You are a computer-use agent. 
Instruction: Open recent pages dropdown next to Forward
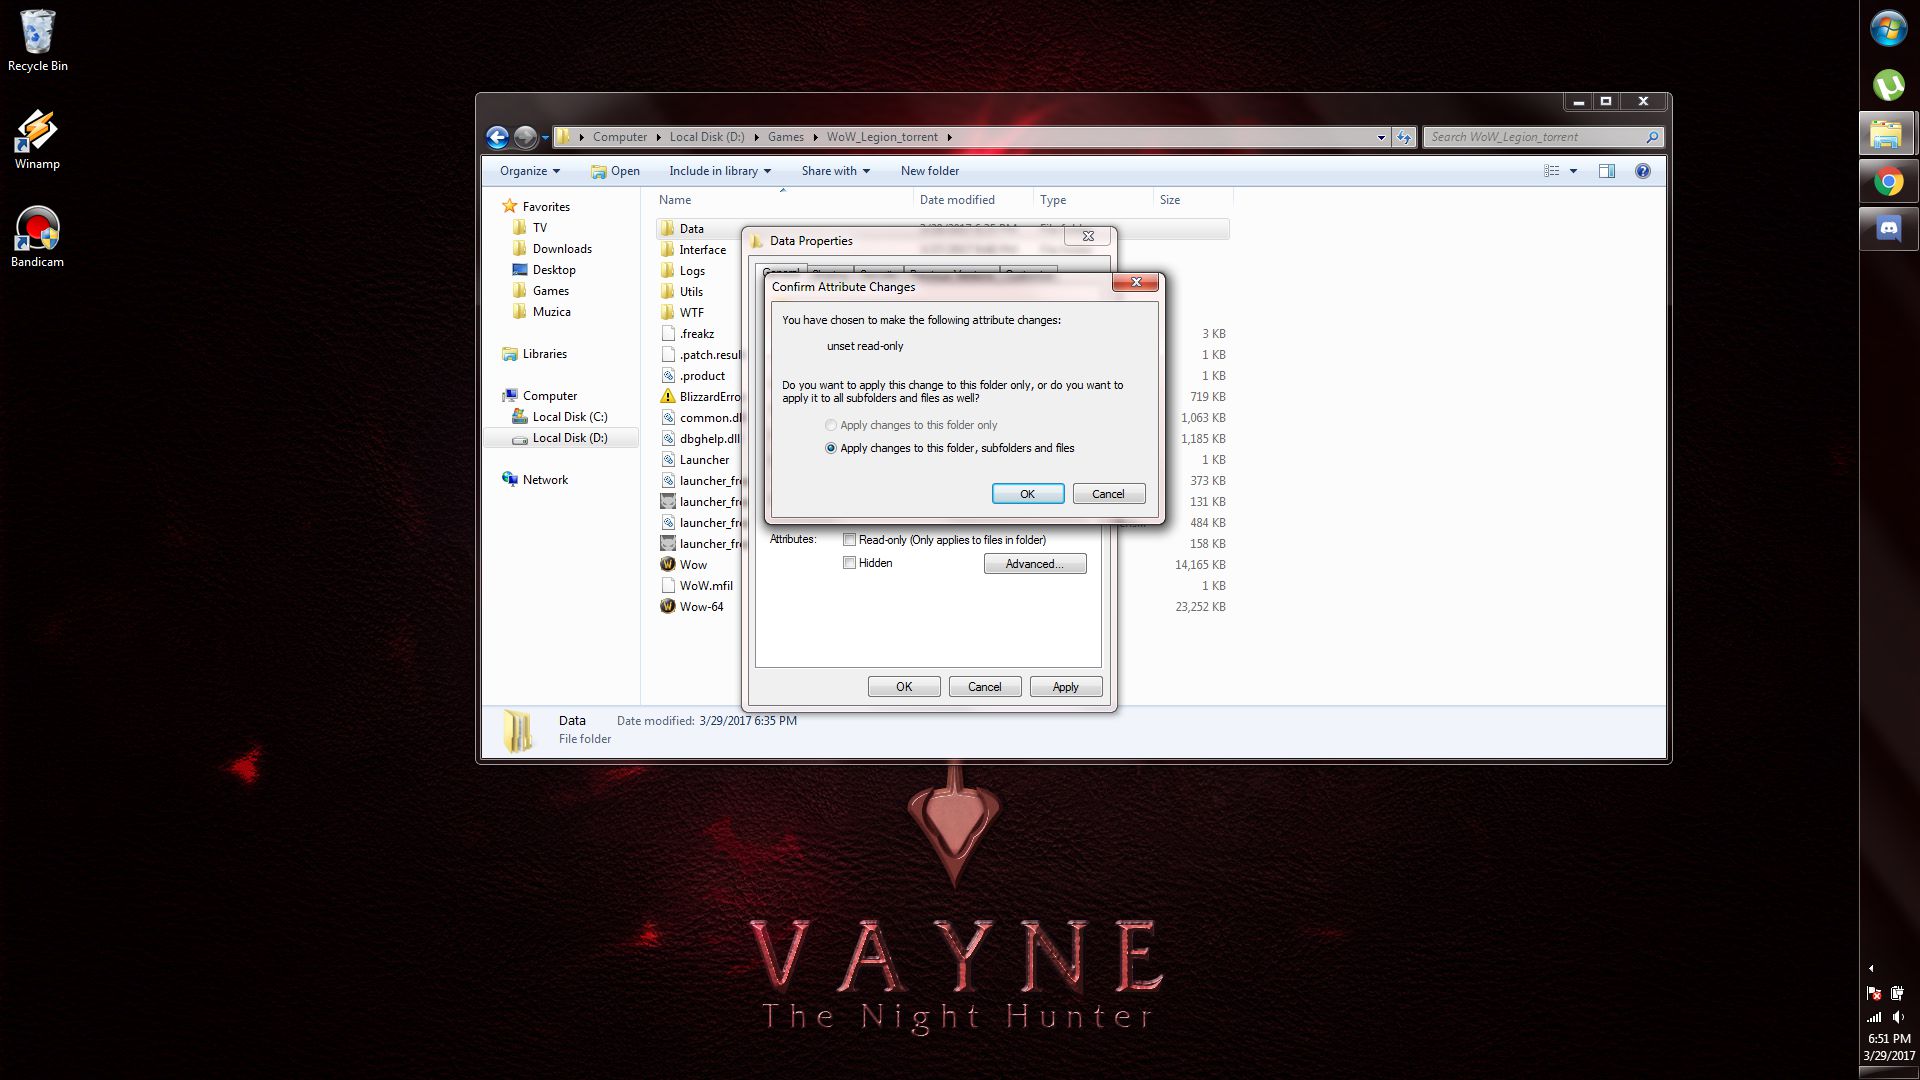[x=545, y=138]
